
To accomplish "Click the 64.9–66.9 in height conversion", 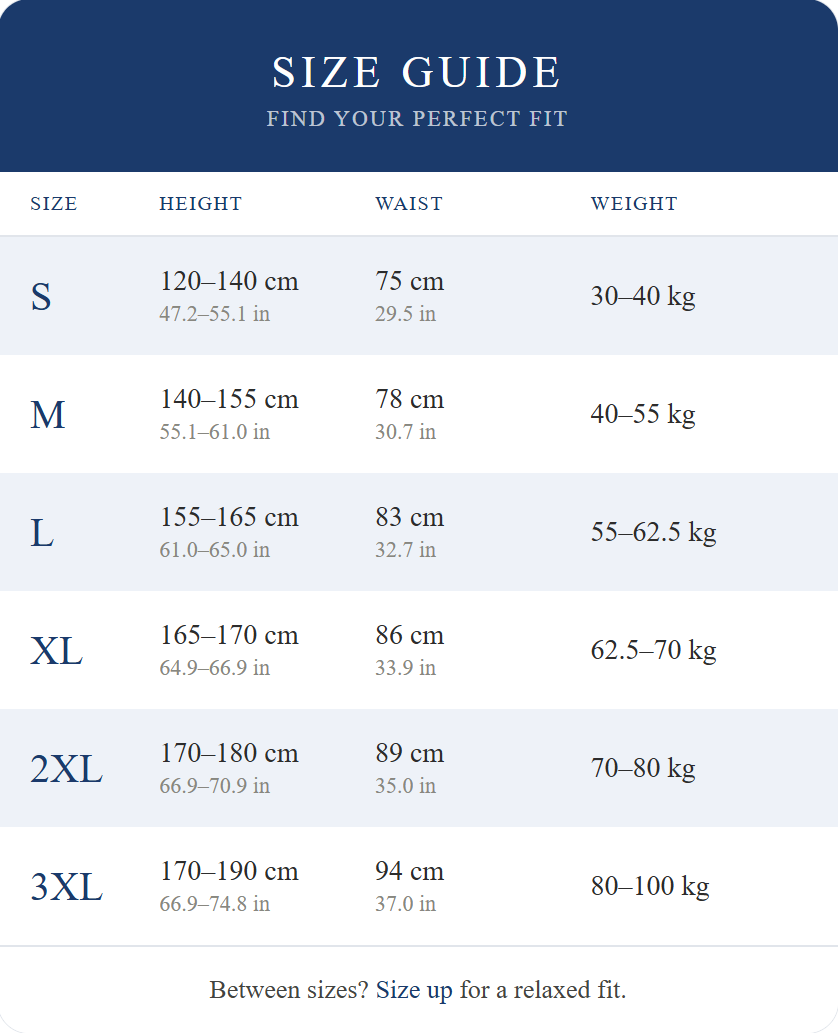I will [215, 668].
